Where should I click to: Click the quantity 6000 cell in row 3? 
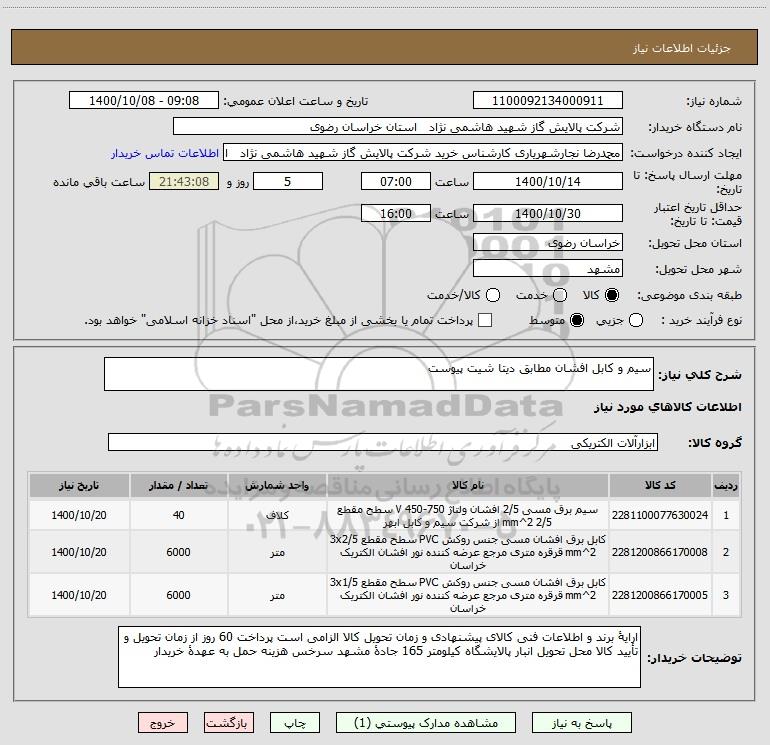coord(178,595)
